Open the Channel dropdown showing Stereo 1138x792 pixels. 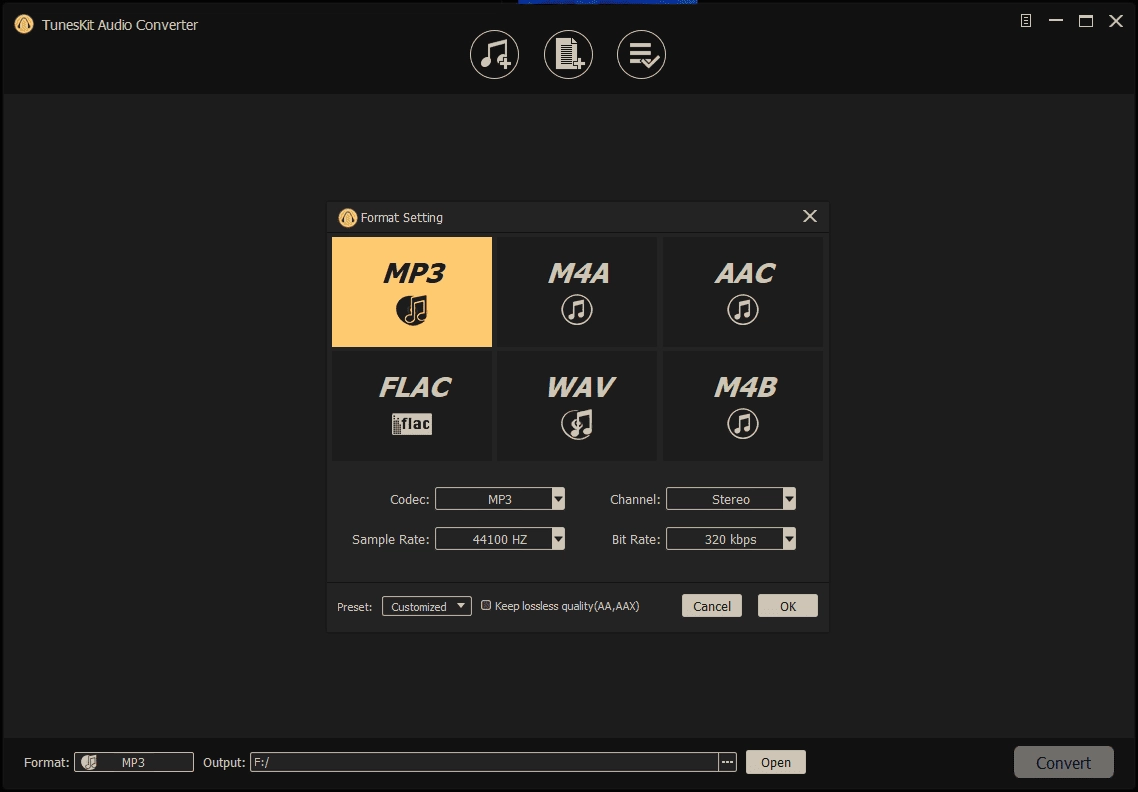(731, 499)
